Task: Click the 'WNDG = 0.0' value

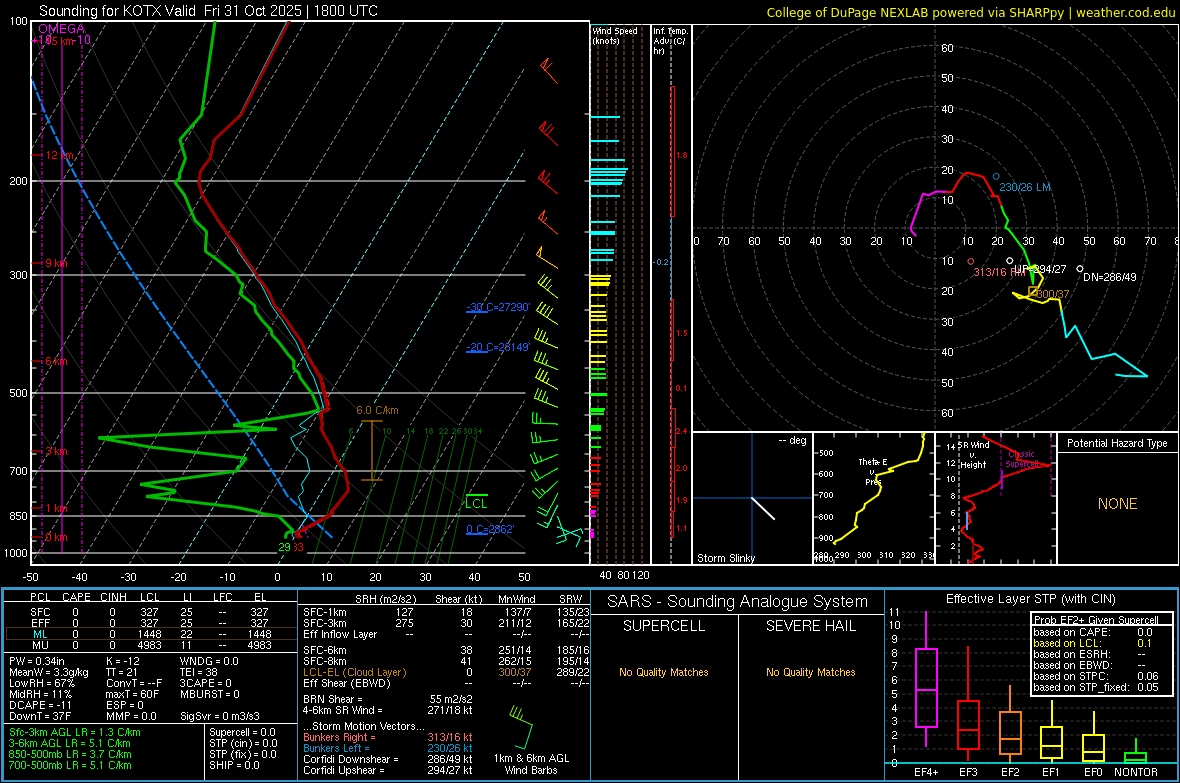Action: click(209, 661)
